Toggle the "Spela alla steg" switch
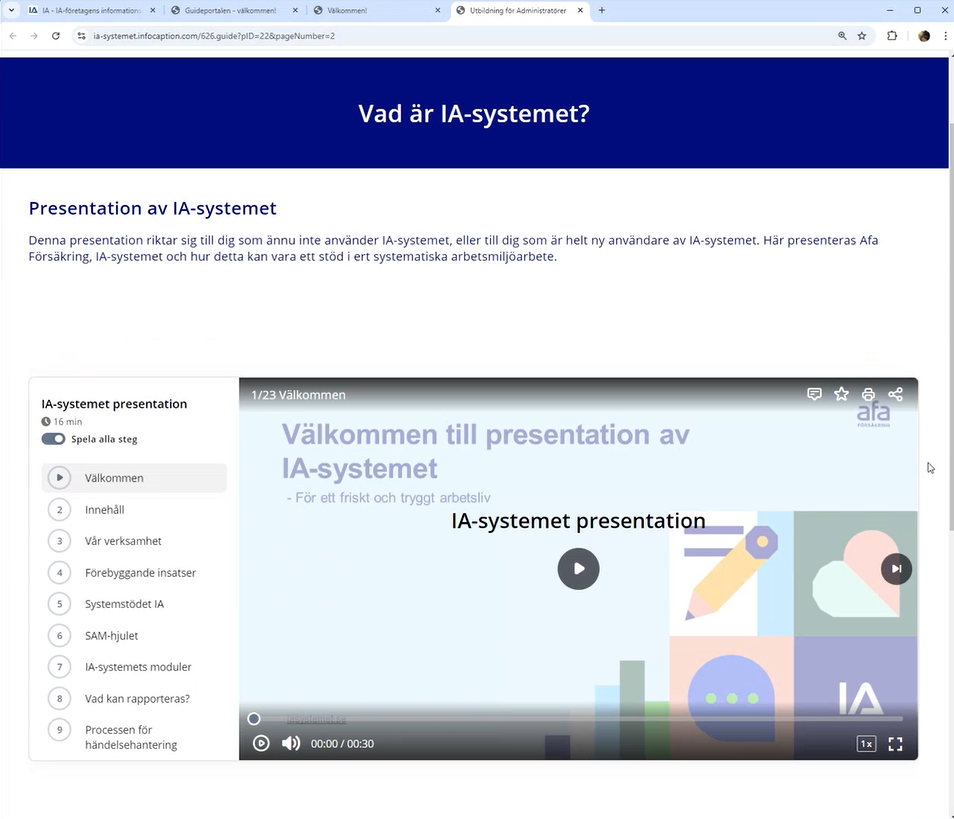 [54, 439]
